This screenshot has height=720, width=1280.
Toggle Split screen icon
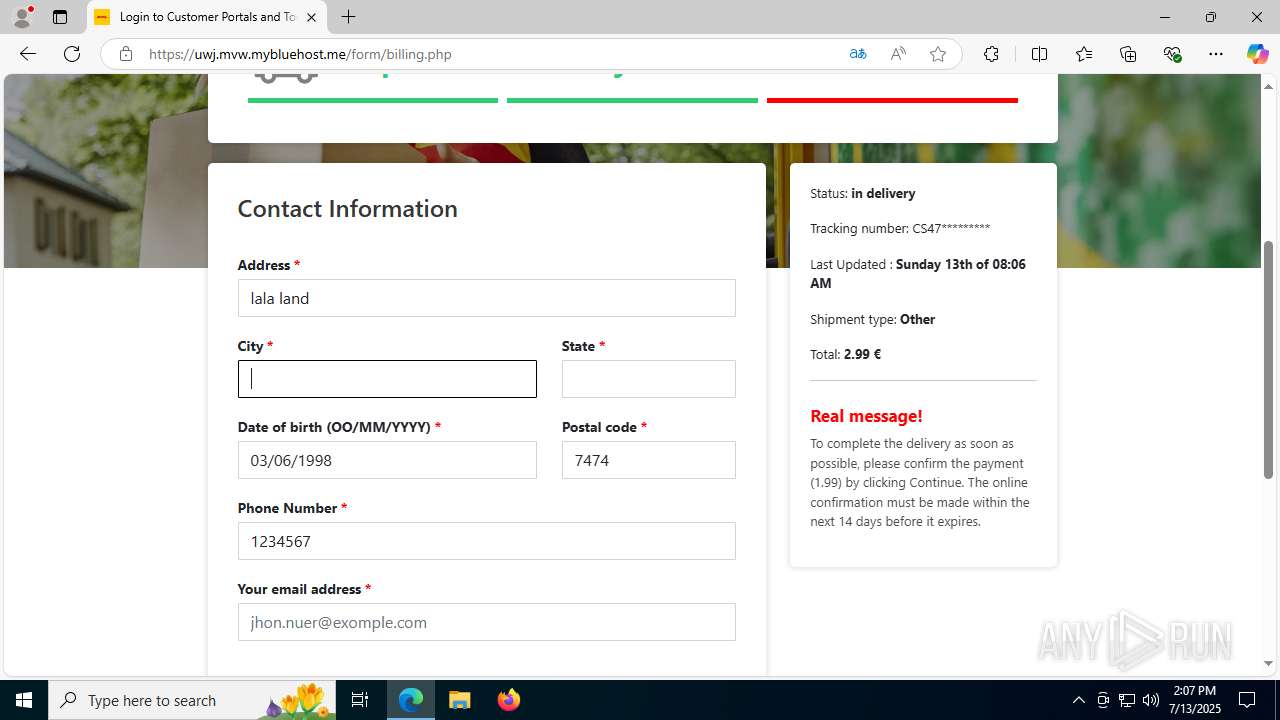pos(1039,54)
